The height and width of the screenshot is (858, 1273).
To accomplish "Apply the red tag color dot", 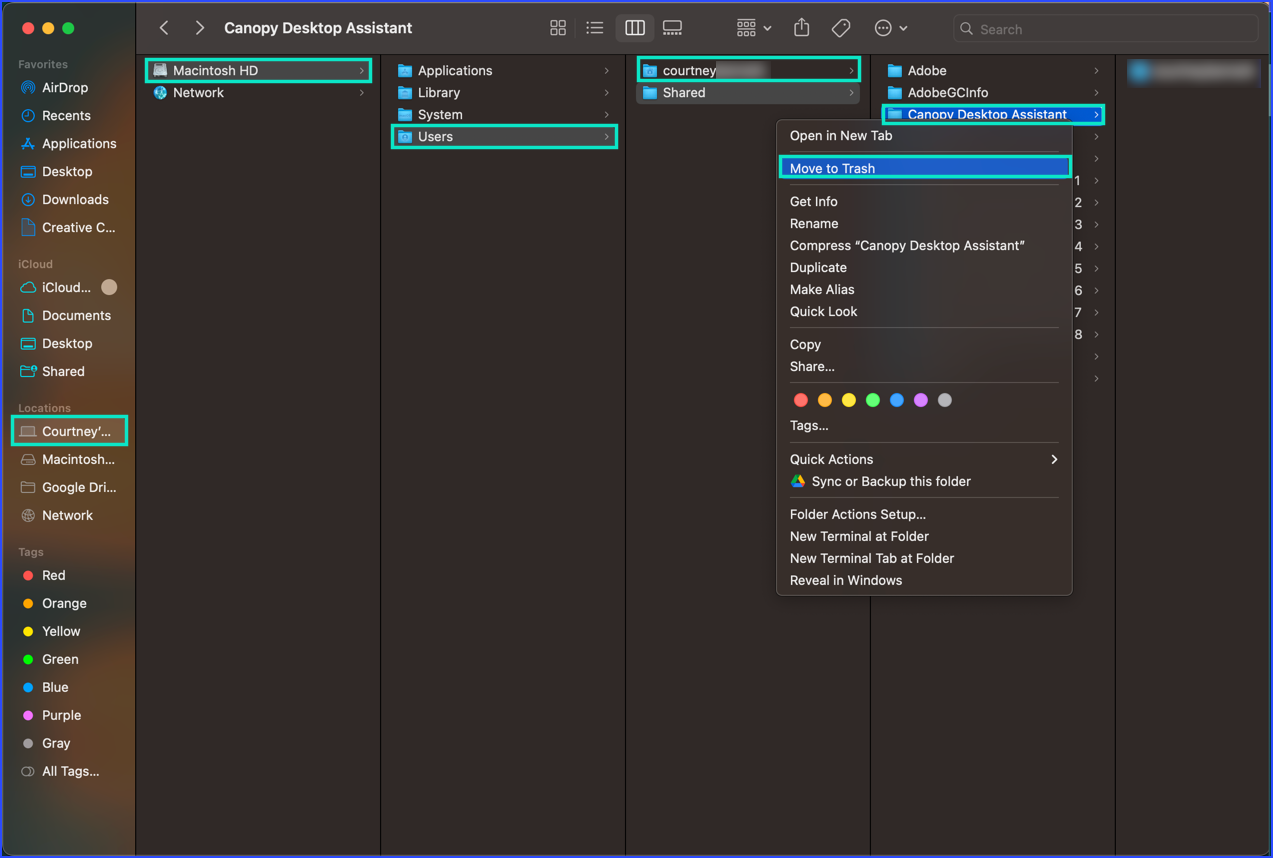I will tap(801, 400).
